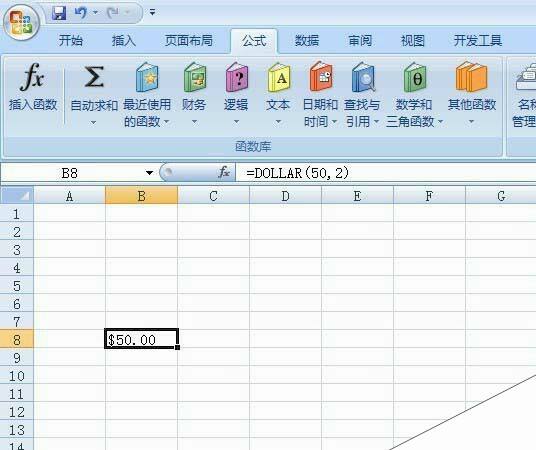
Task: Switch to the 页面布局 tab
Action: 189,41
